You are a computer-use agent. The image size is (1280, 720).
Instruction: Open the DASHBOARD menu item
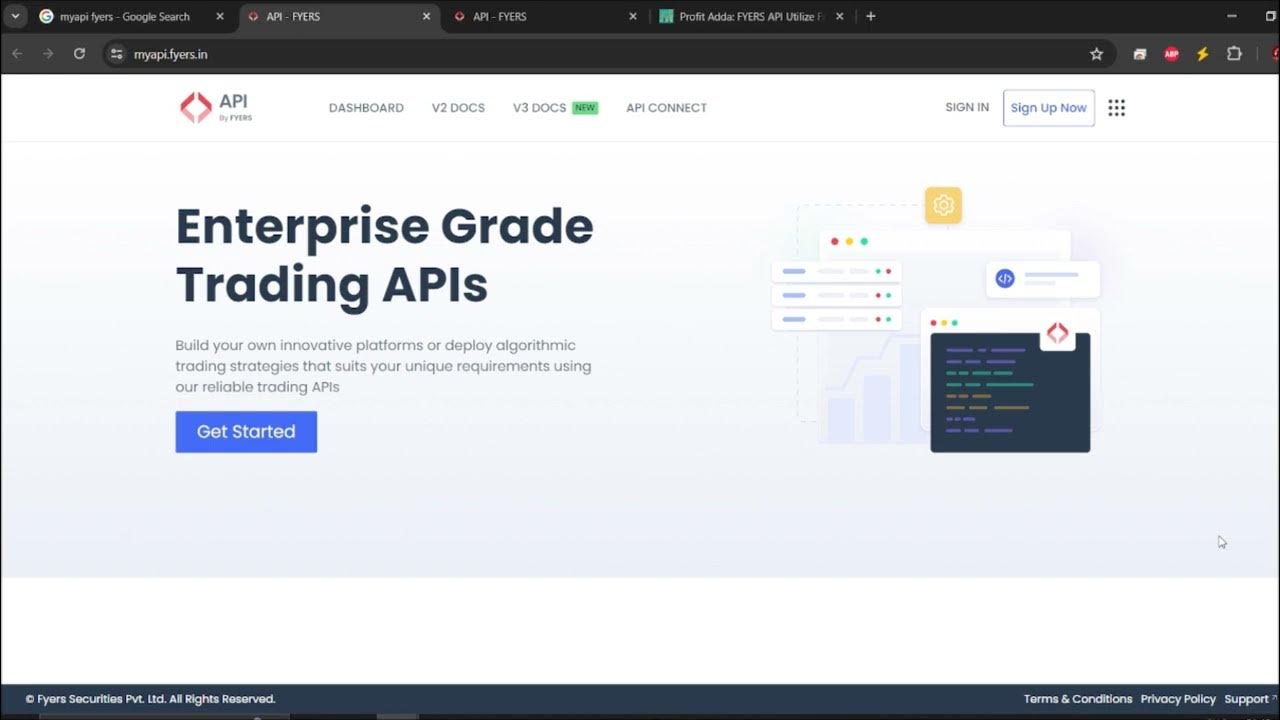click(366, 108)
